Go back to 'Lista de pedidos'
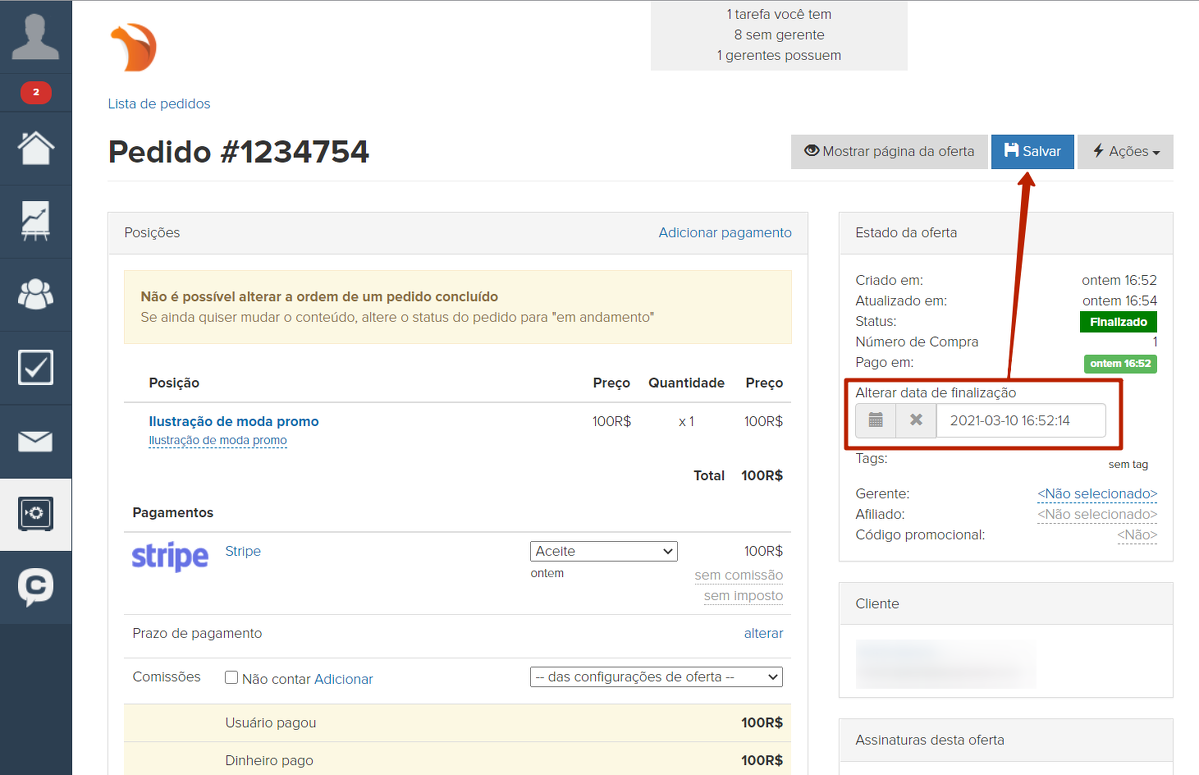The width and height of the screenshot is (1199, 775). tap(159, 104)
